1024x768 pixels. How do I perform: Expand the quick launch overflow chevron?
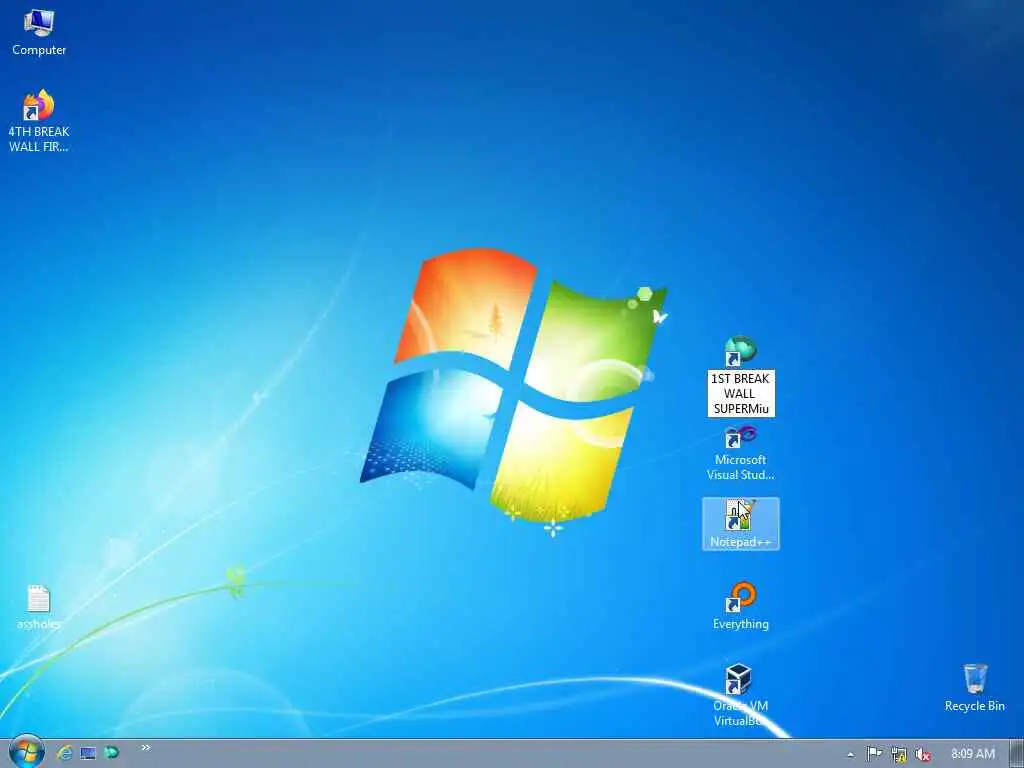coord(146,748)
